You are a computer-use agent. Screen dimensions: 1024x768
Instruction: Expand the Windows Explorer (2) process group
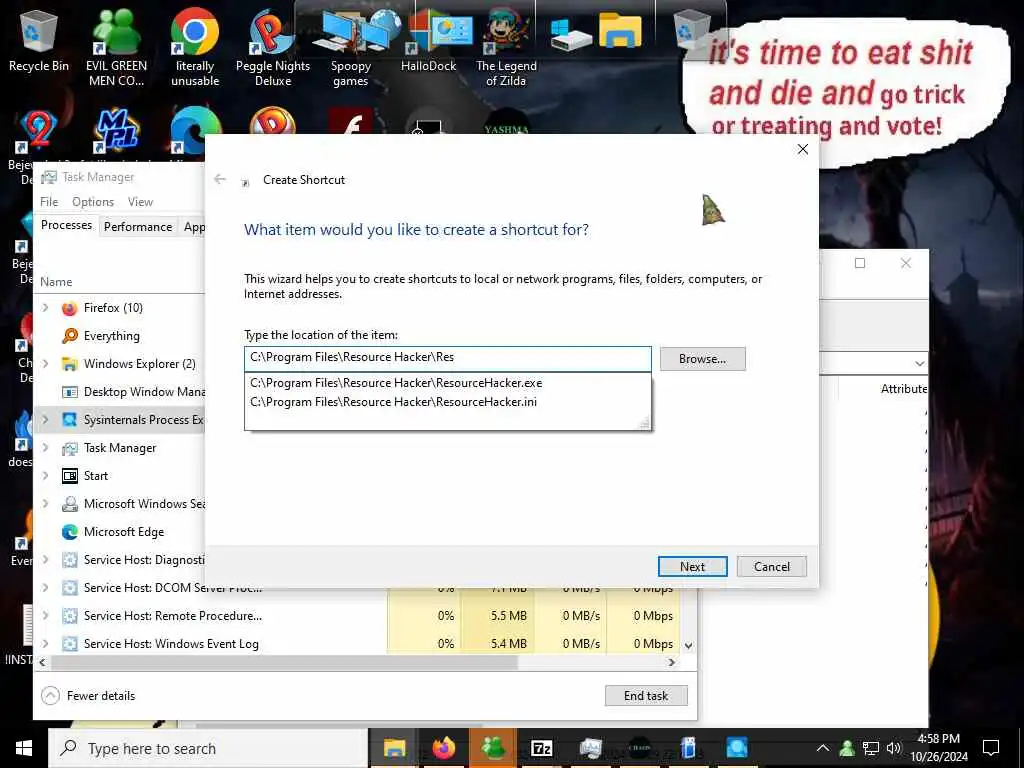[45, 364]
